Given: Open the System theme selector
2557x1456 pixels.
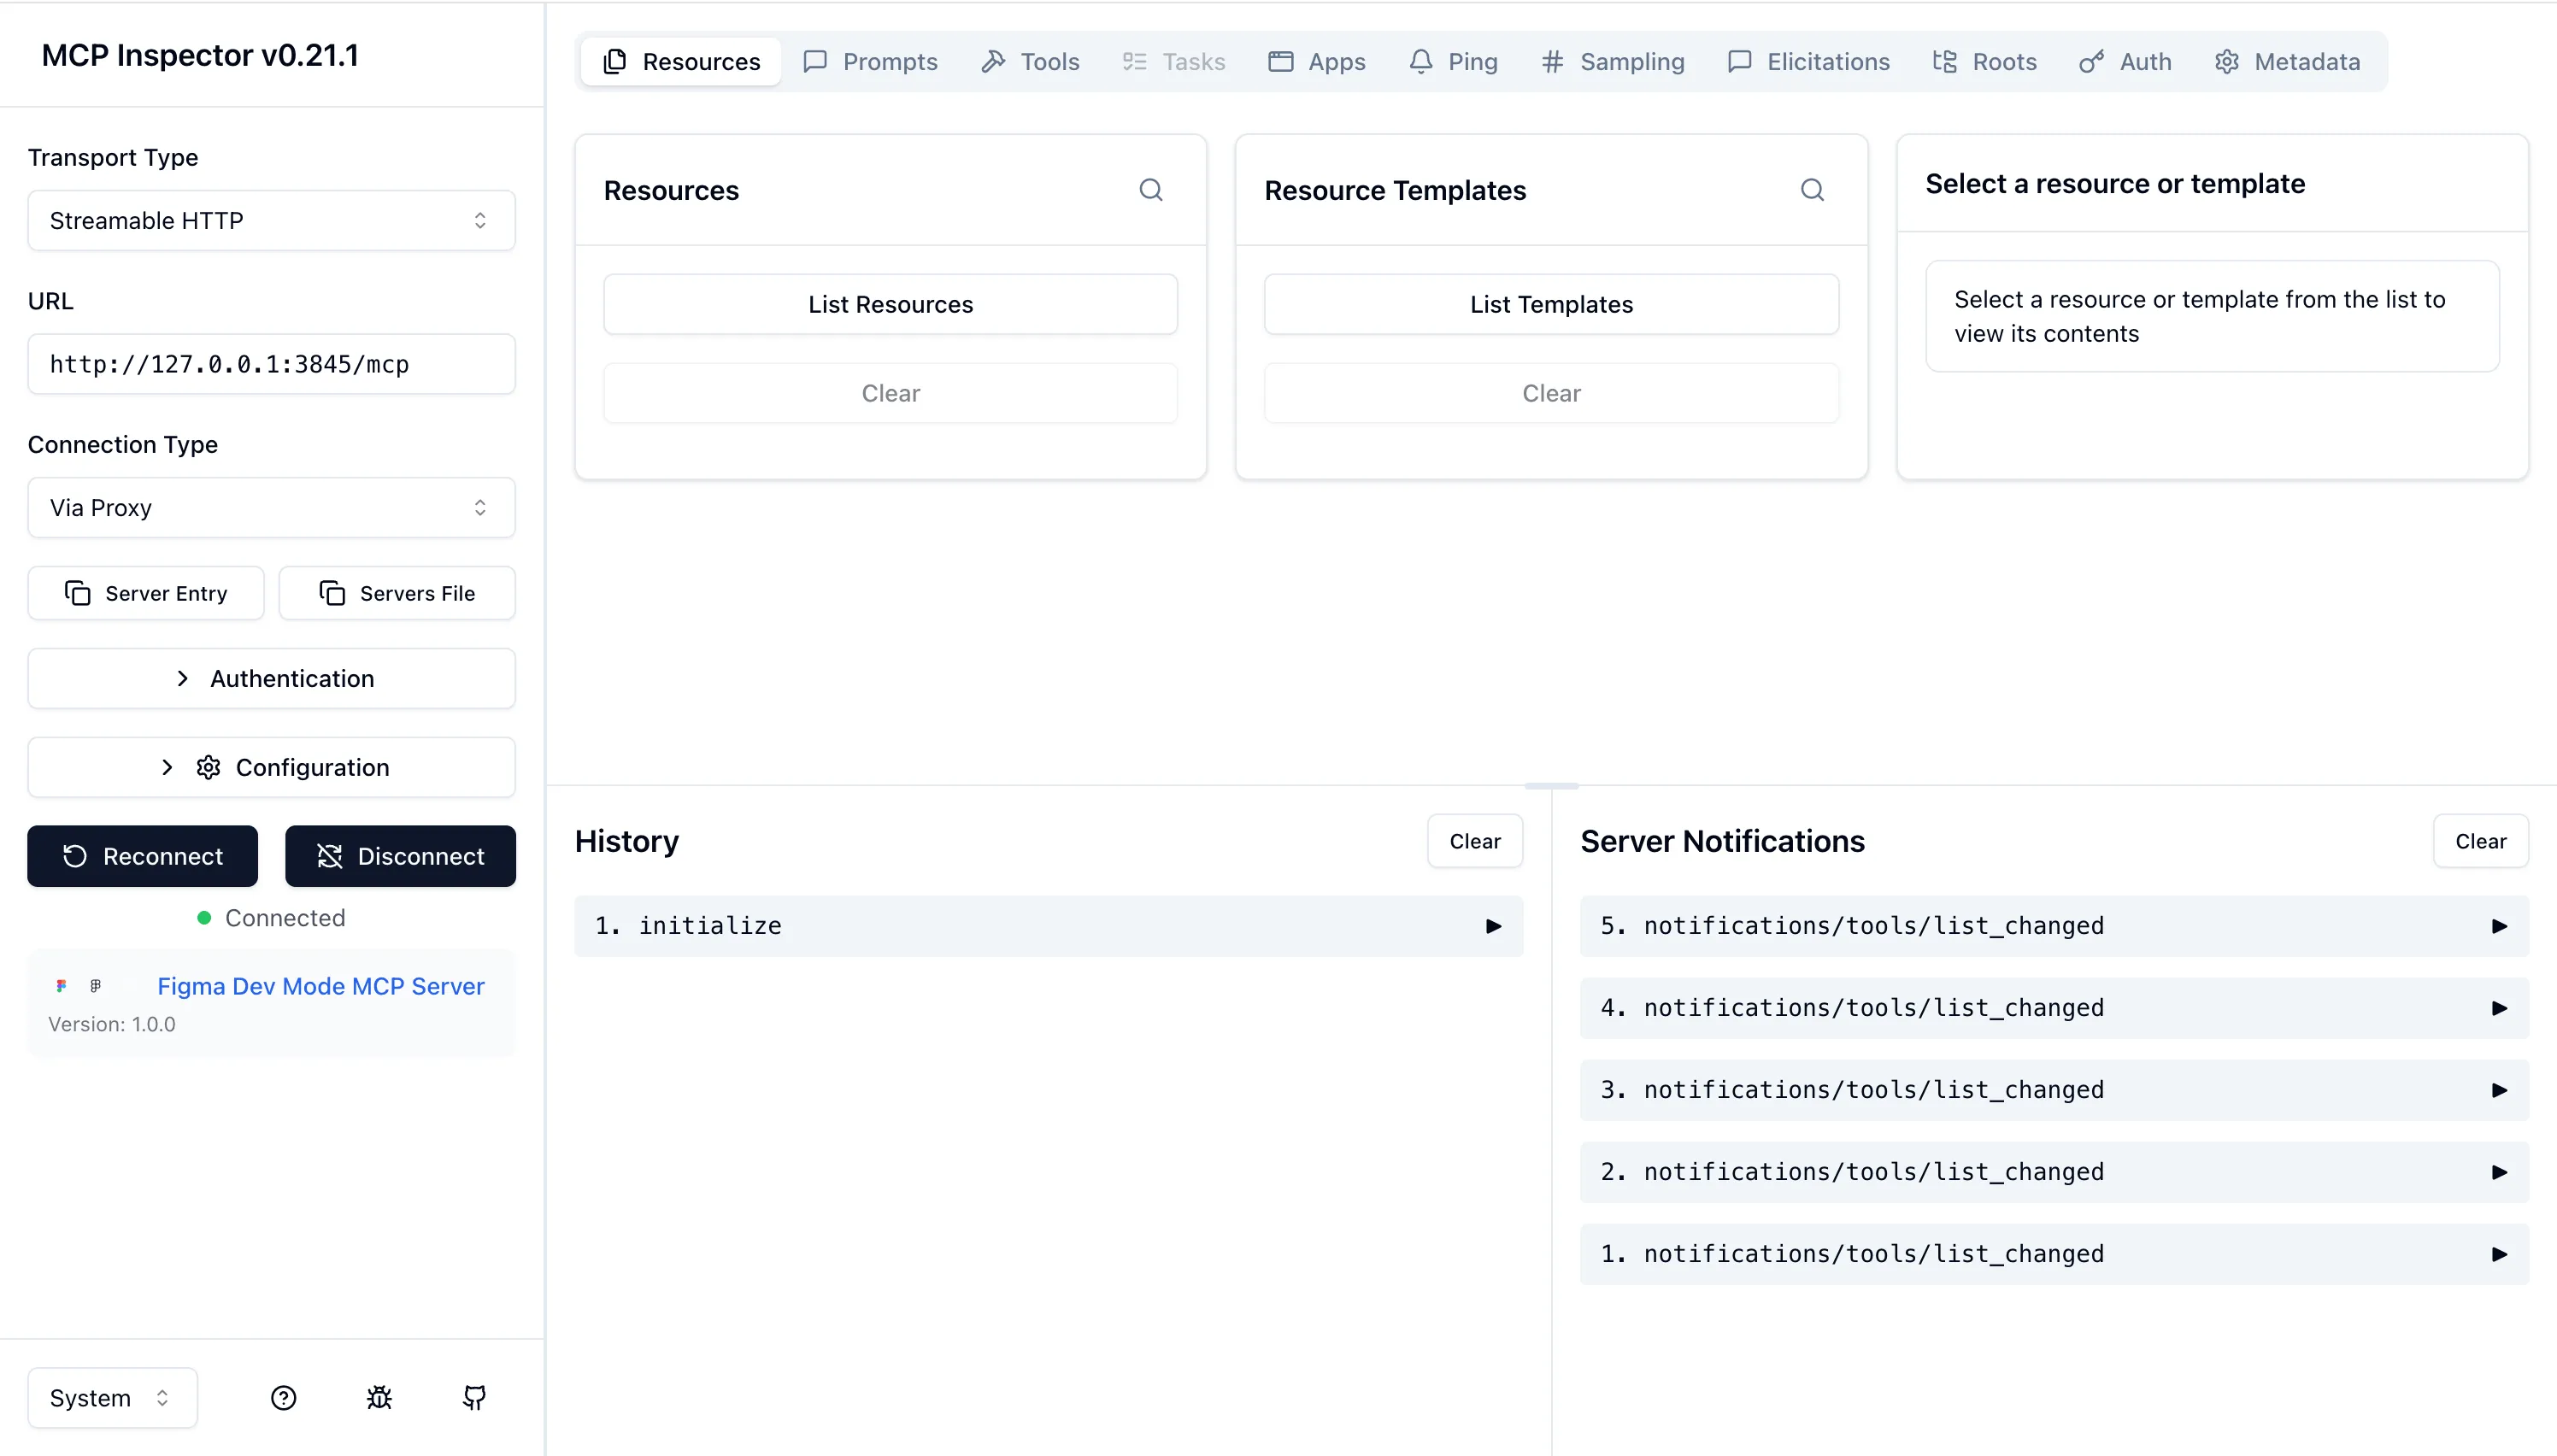Looking at the screenshot, I should click(x=111, y=1397).
